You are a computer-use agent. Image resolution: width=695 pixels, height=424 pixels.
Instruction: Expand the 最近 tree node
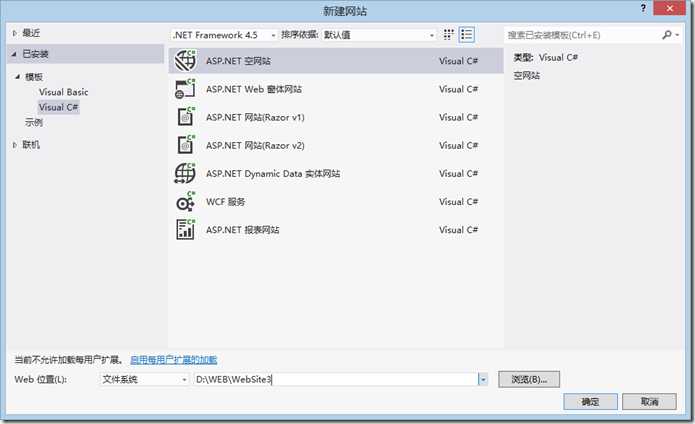[x=14, y=33]
